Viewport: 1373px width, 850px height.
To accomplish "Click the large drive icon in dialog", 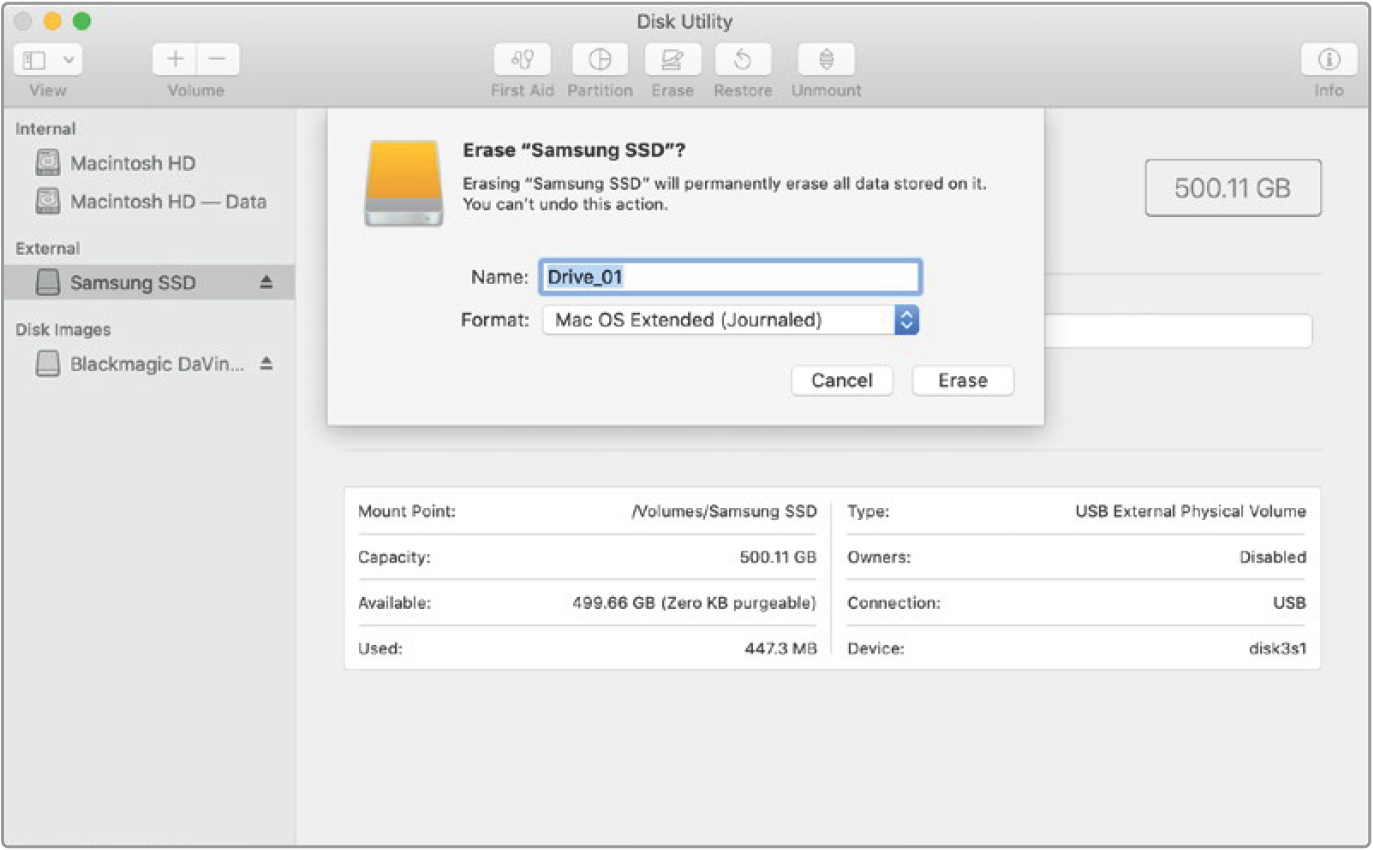I will pyautogui.click(x=401, y=183).
